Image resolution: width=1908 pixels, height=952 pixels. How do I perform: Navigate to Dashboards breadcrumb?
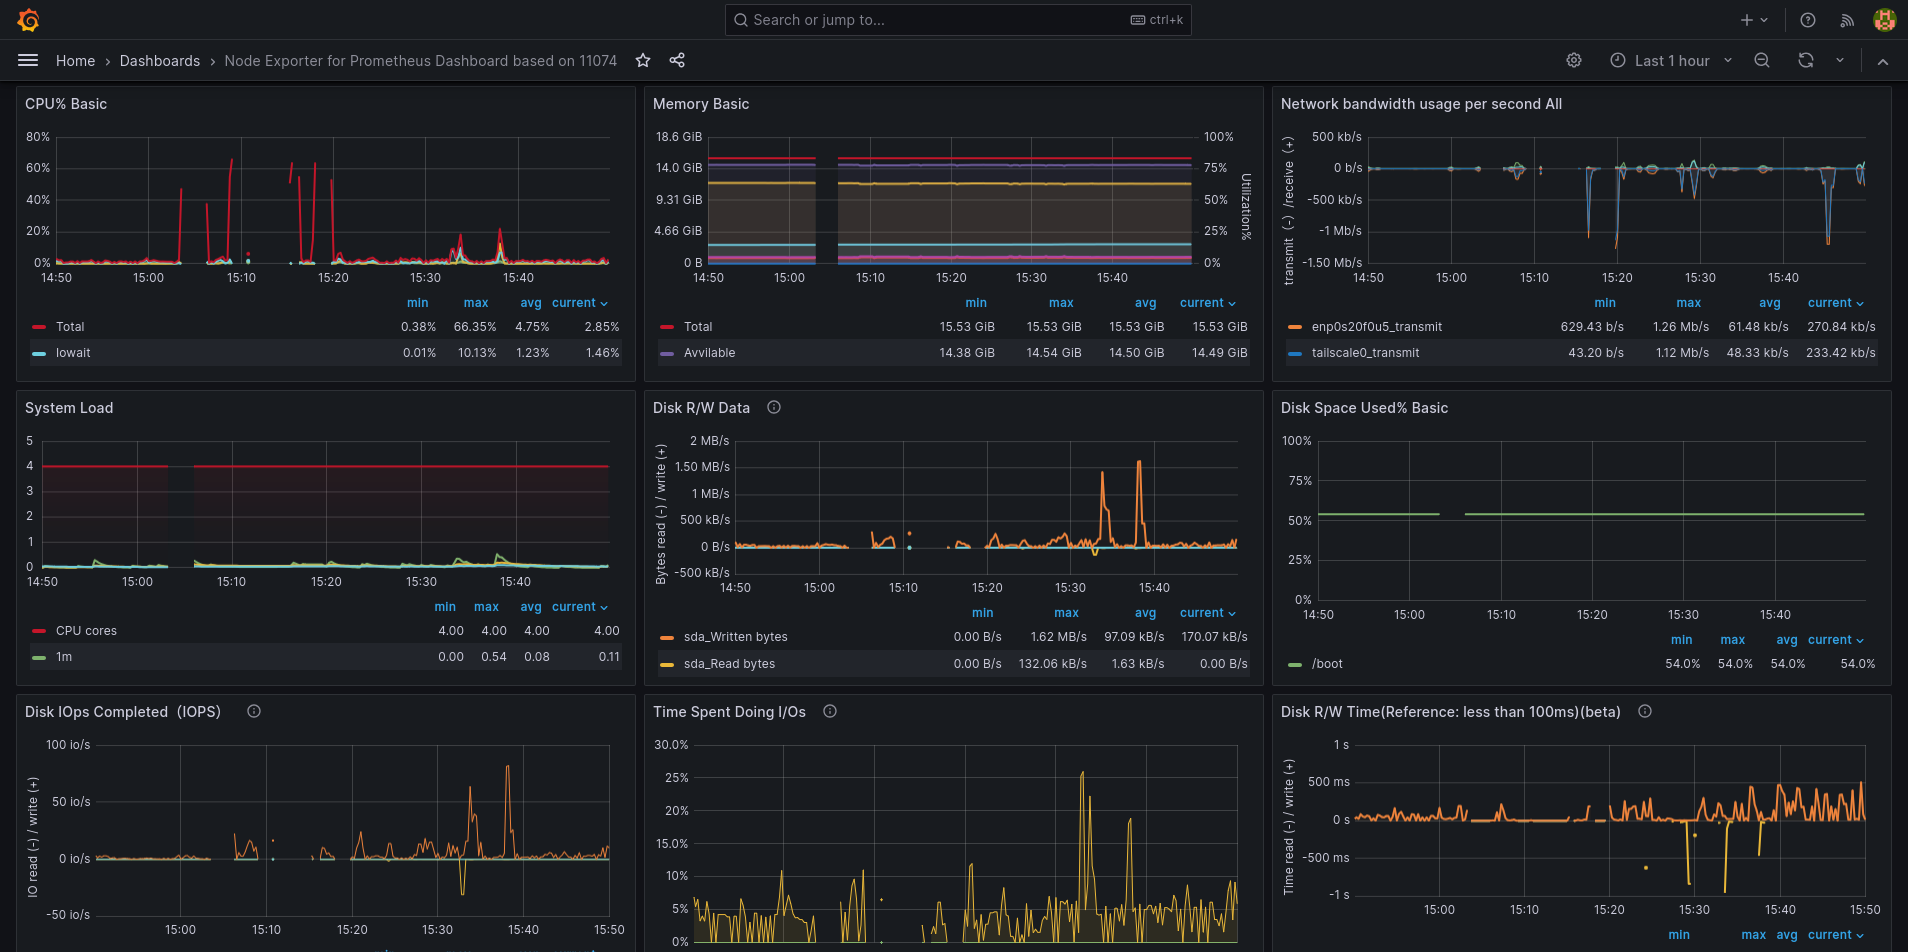pyautogui.click(x=159, y=60)
